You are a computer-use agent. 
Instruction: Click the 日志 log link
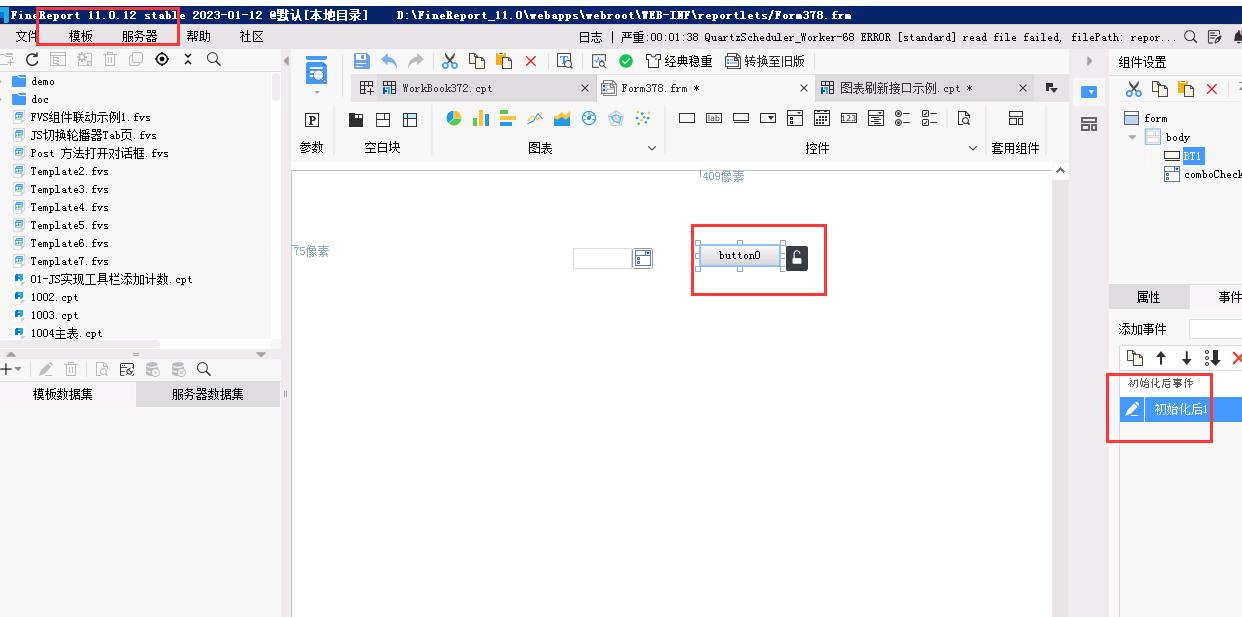pos(591,36)
